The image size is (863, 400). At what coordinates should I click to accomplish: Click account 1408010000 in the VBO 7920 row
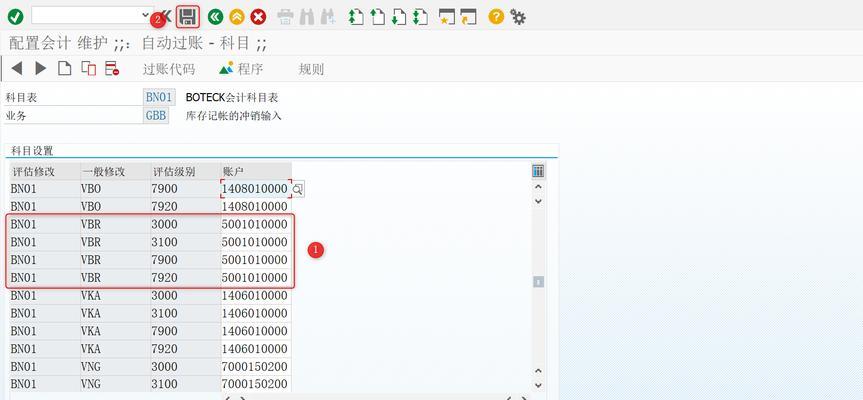click(x=256, y=207)
